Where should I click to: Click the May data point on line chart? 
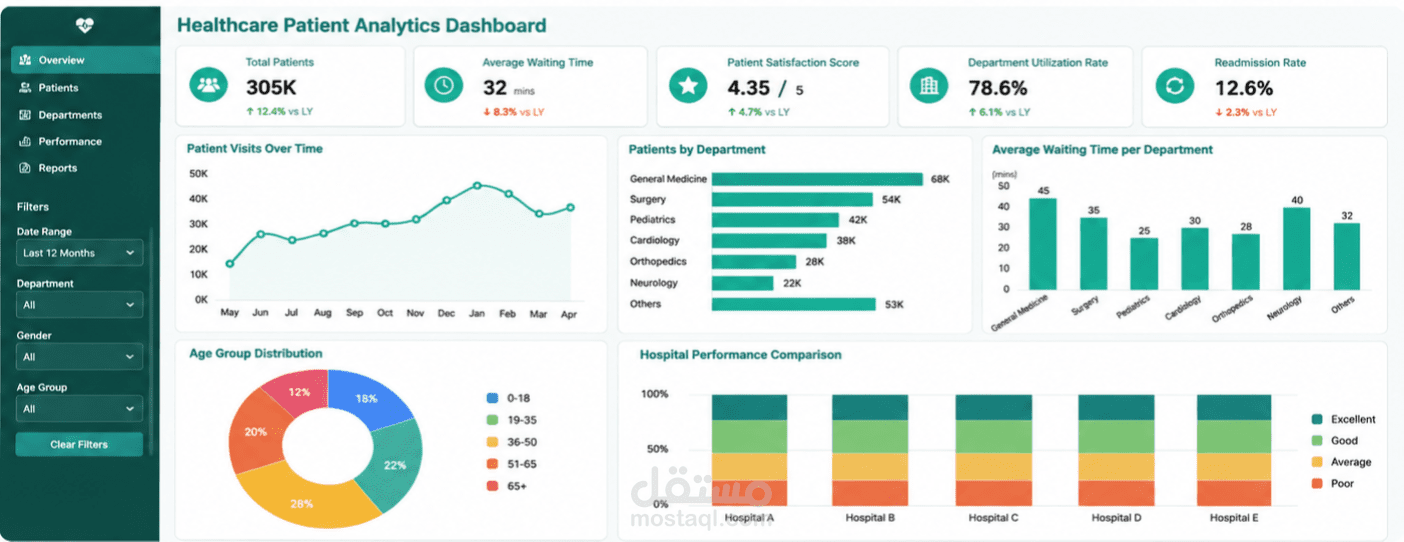[230, 264]
